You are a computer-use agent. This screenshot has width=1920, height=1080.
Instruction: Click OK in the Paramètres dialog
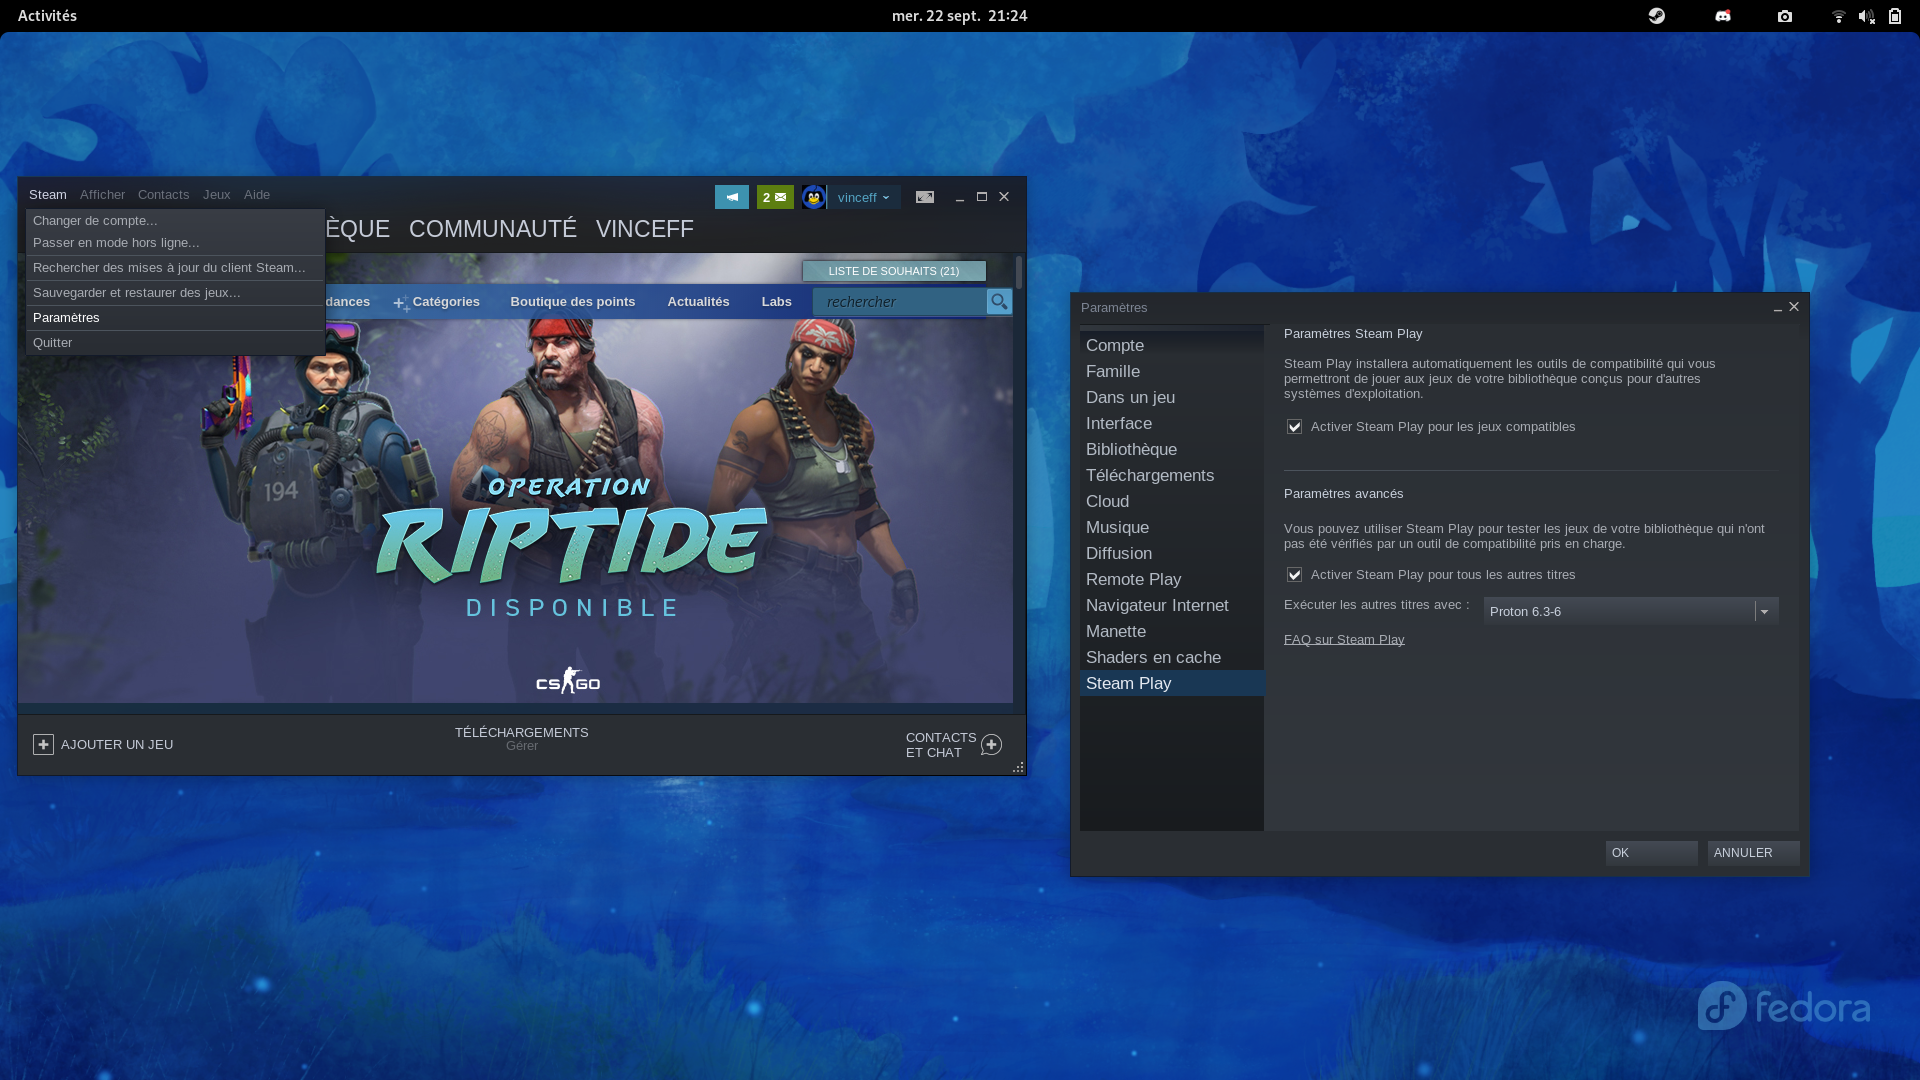tap(1651, 853)
